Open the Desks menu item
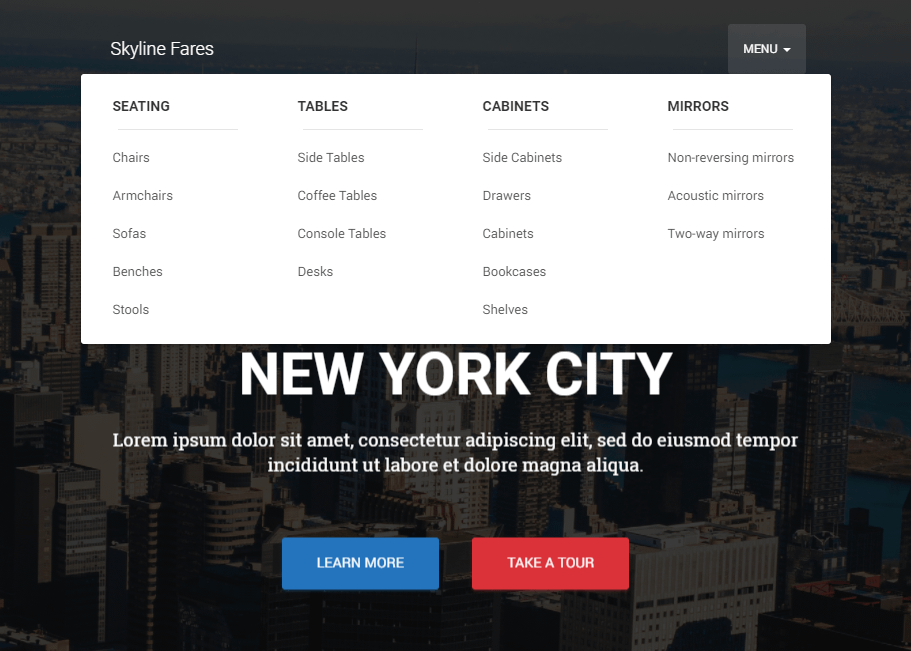Screen dimensions: 911x651 coord(315,272)
